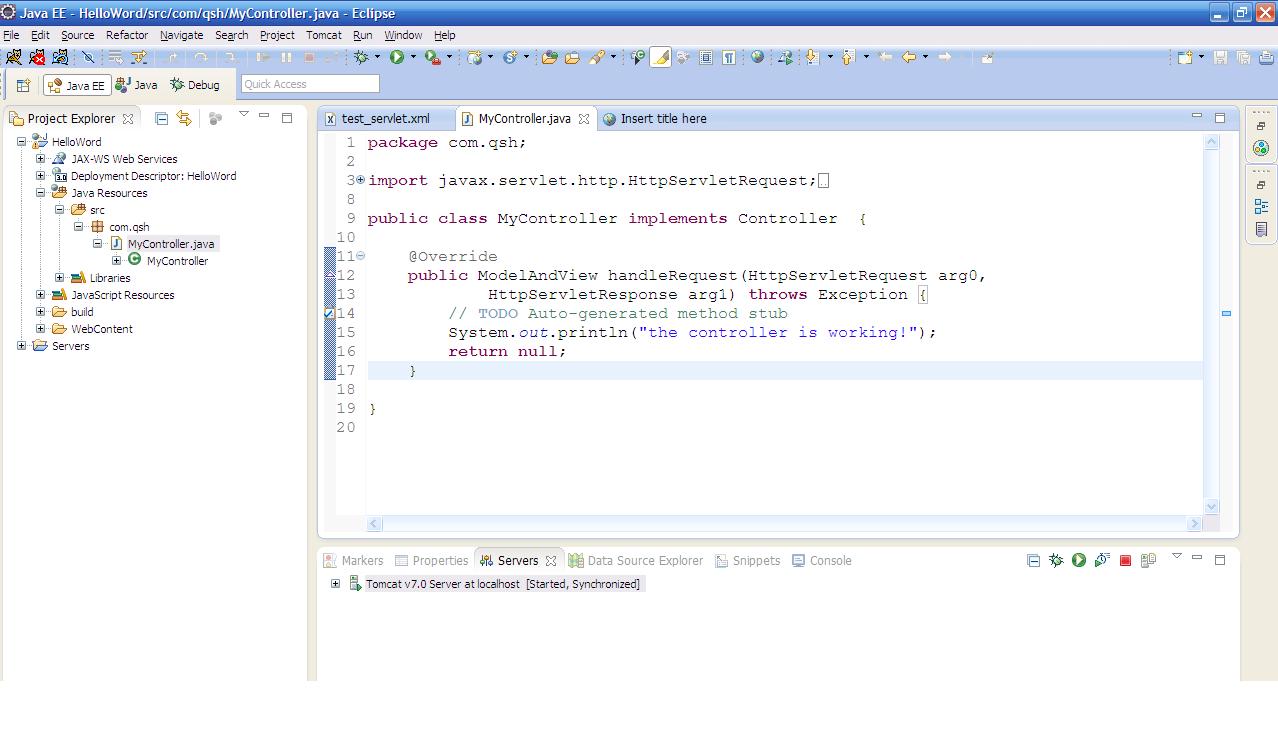The image size is (1278, 733).
Task: Toggle Show Whitespace Characters icon
Action: [x=729, y=57]
